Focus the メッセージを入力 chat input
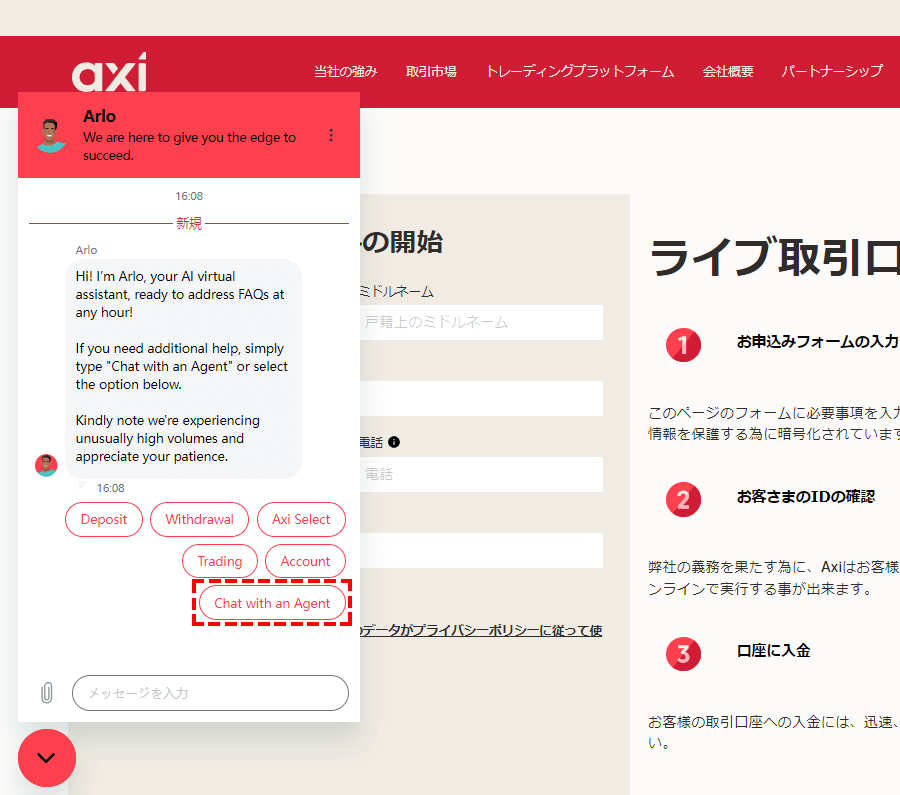The height and width of the screenshot is (795, 900). [x=210, y=693]
